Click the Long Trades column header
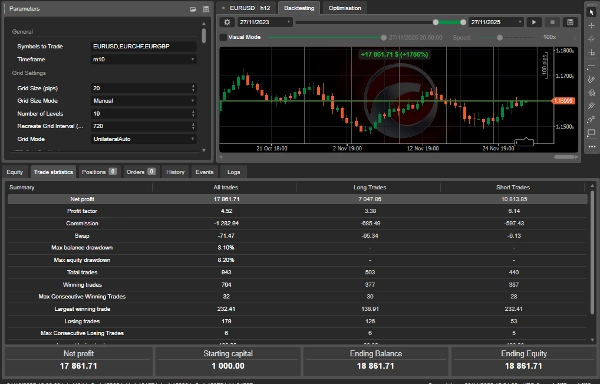This screenshot has width=600, height=384. point(370,187)
